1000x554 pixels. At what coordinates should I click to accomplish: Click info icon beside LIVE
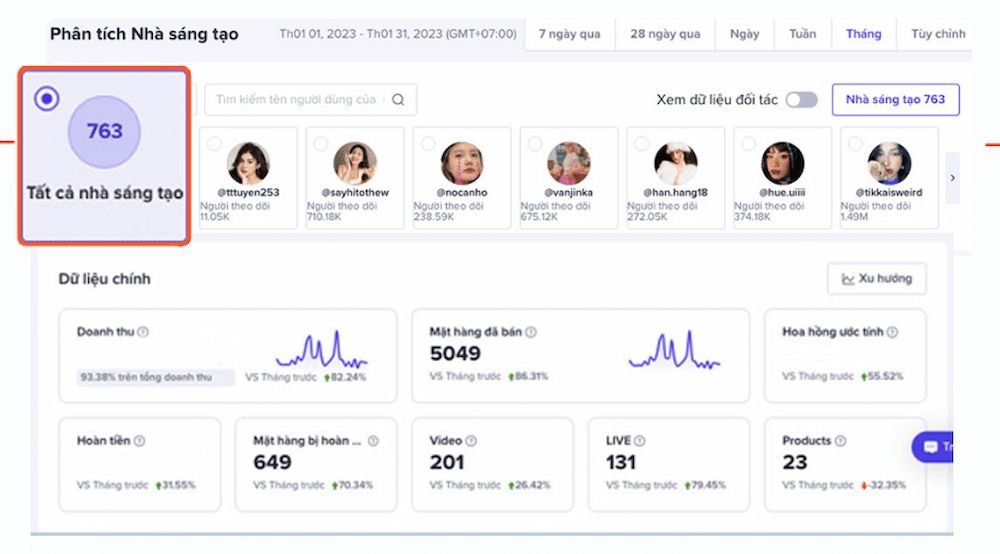640,441
